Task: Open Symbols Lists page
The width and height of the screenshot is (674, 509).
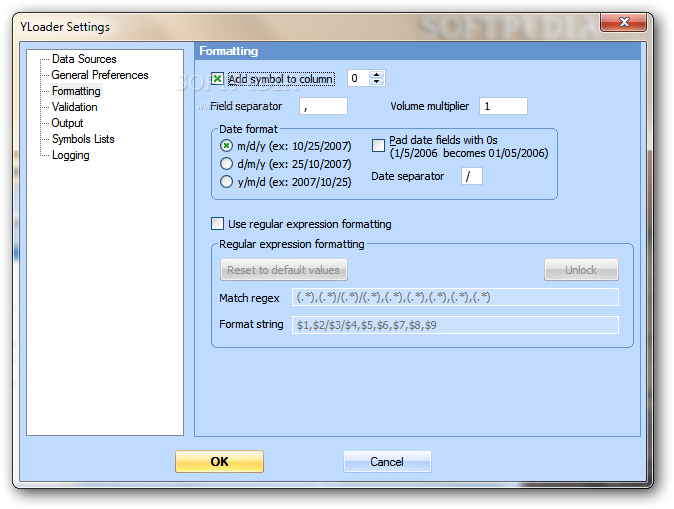Action: click(x=83, y=139)
